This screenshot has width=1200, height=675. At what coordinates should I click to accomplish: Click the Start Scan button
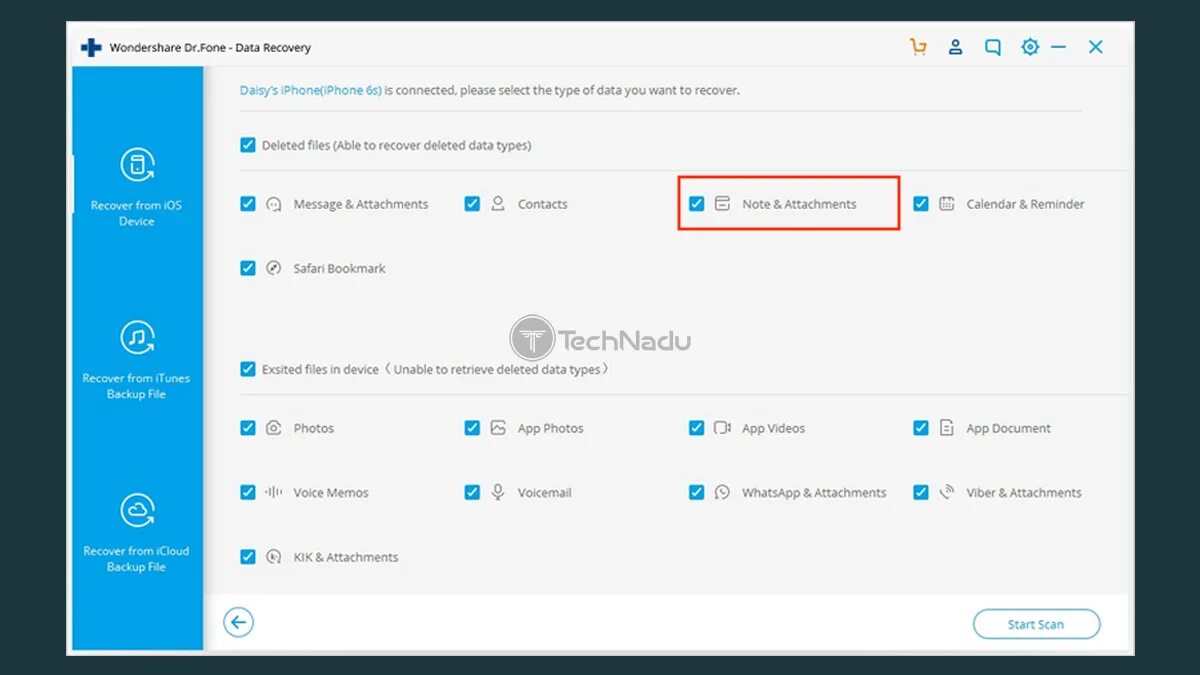coord(1036,624)
